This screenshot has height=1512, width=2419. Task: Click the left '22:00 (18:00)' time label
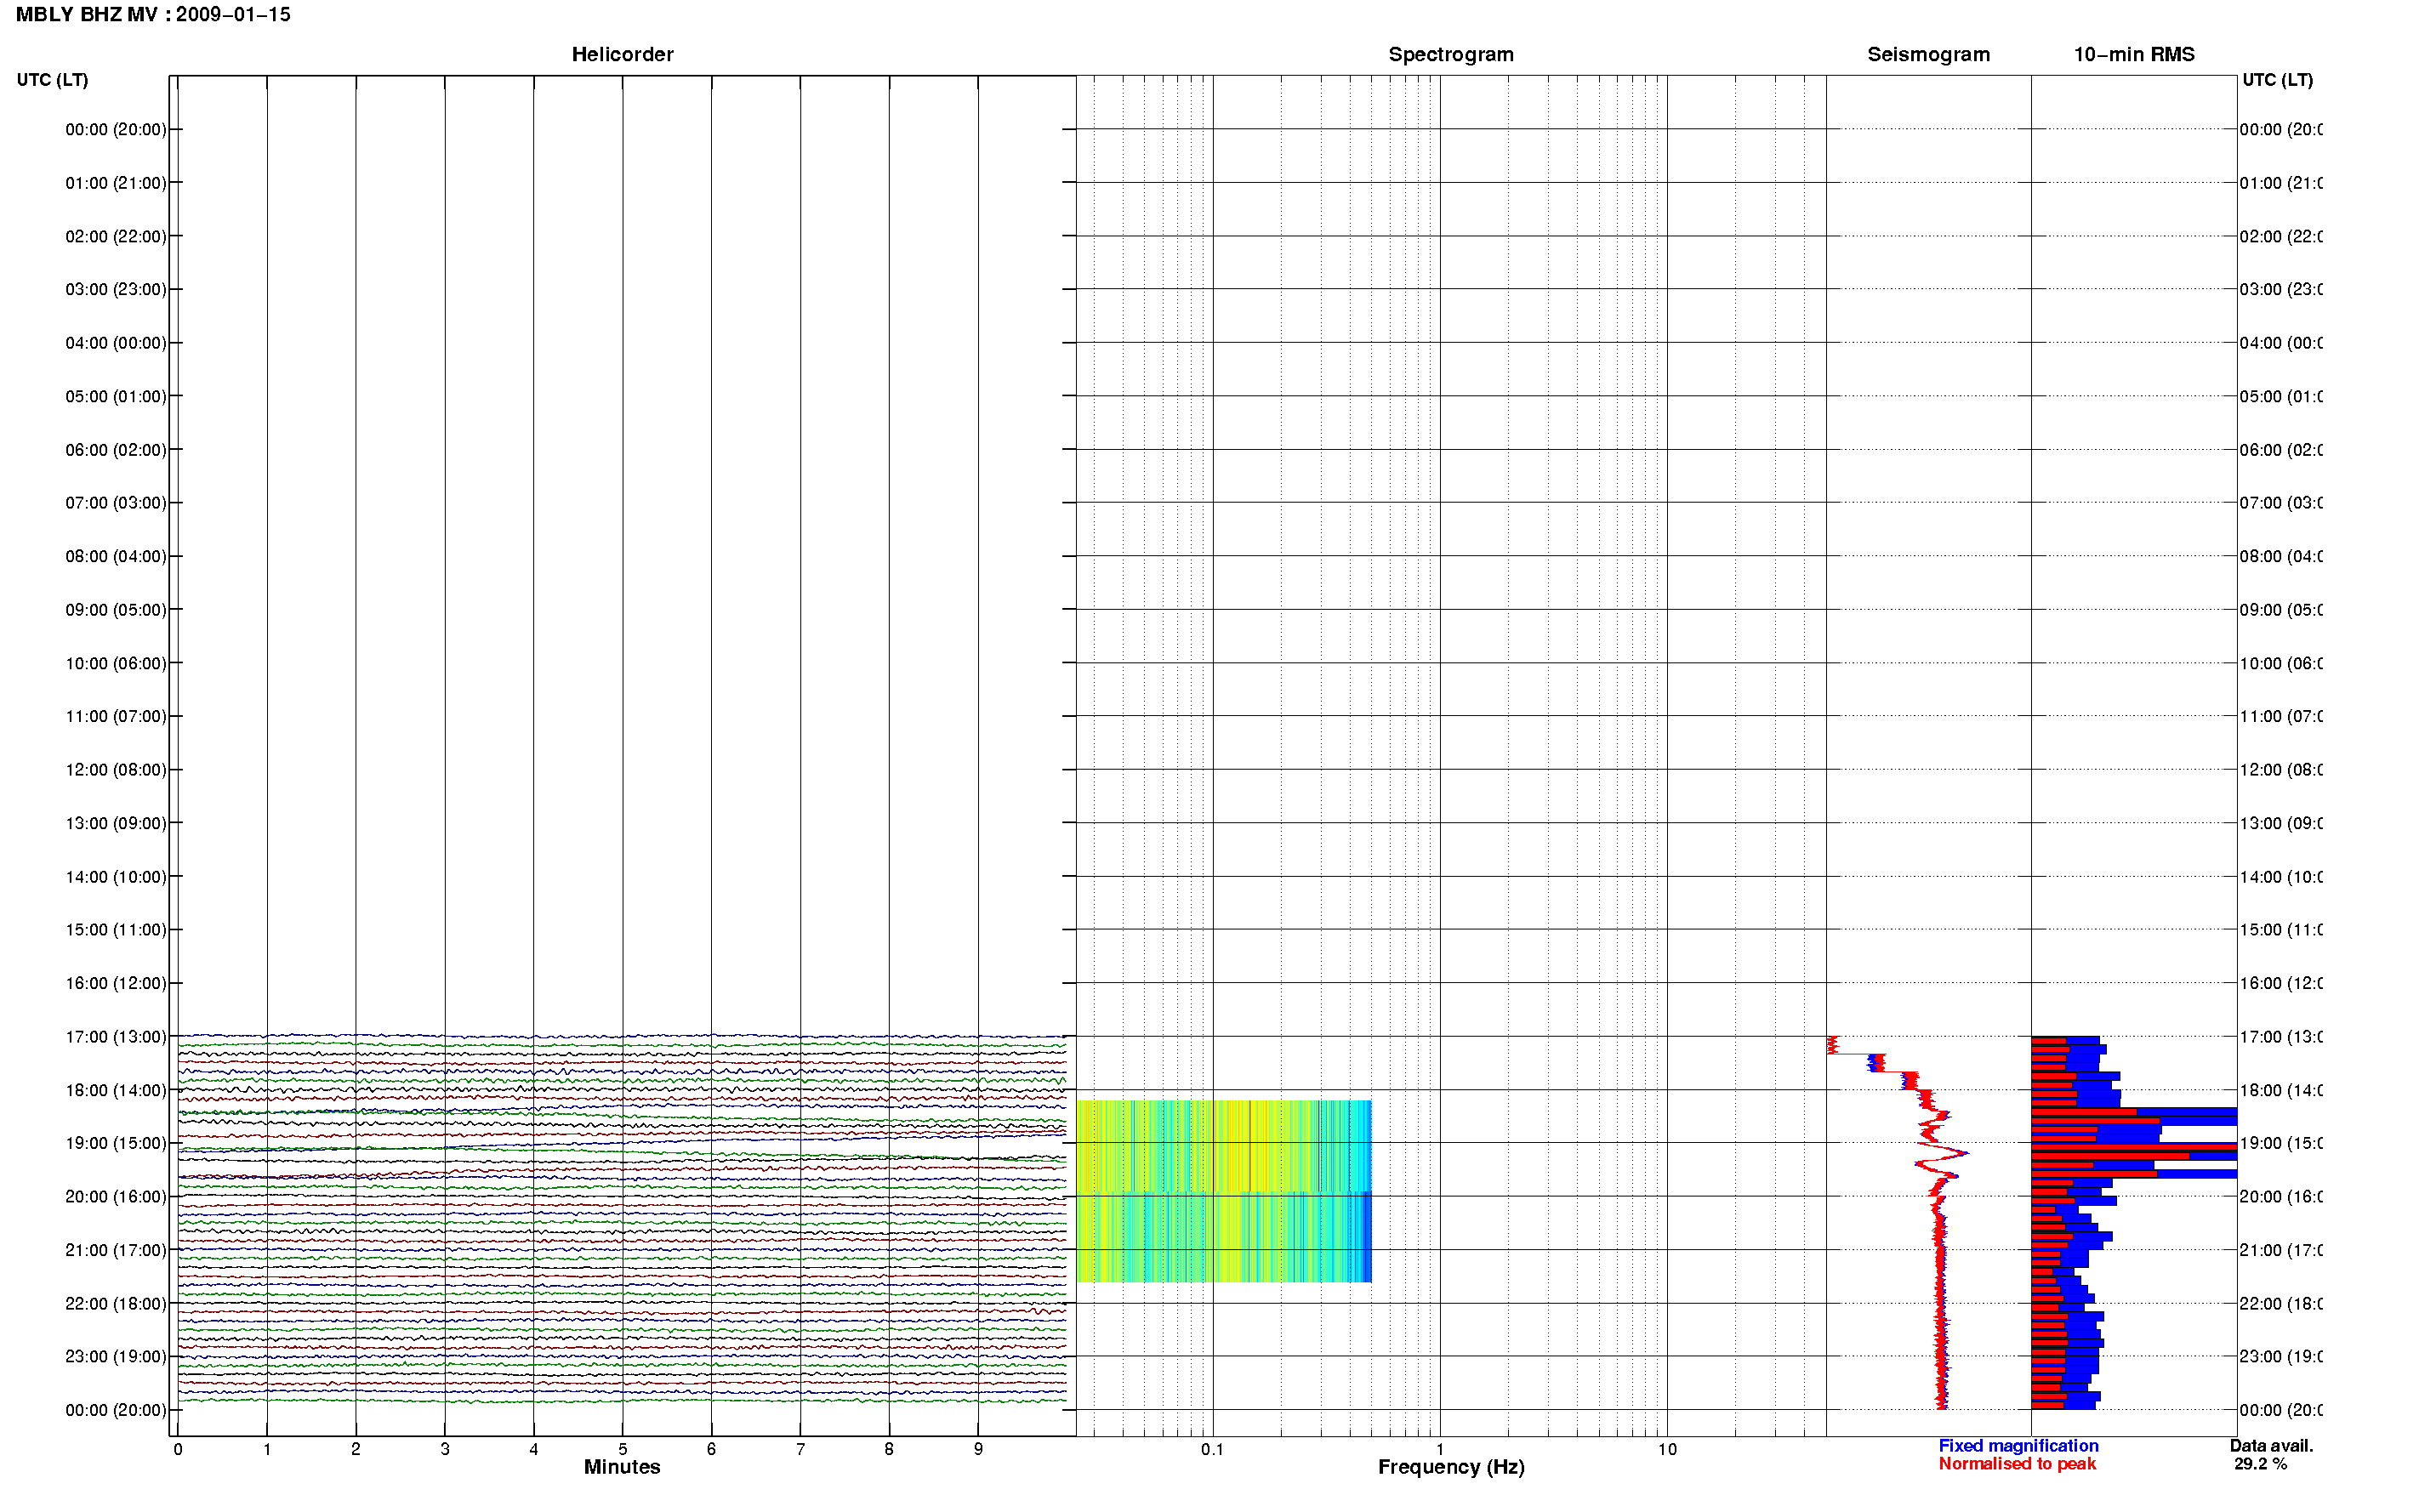point(116,1304)
